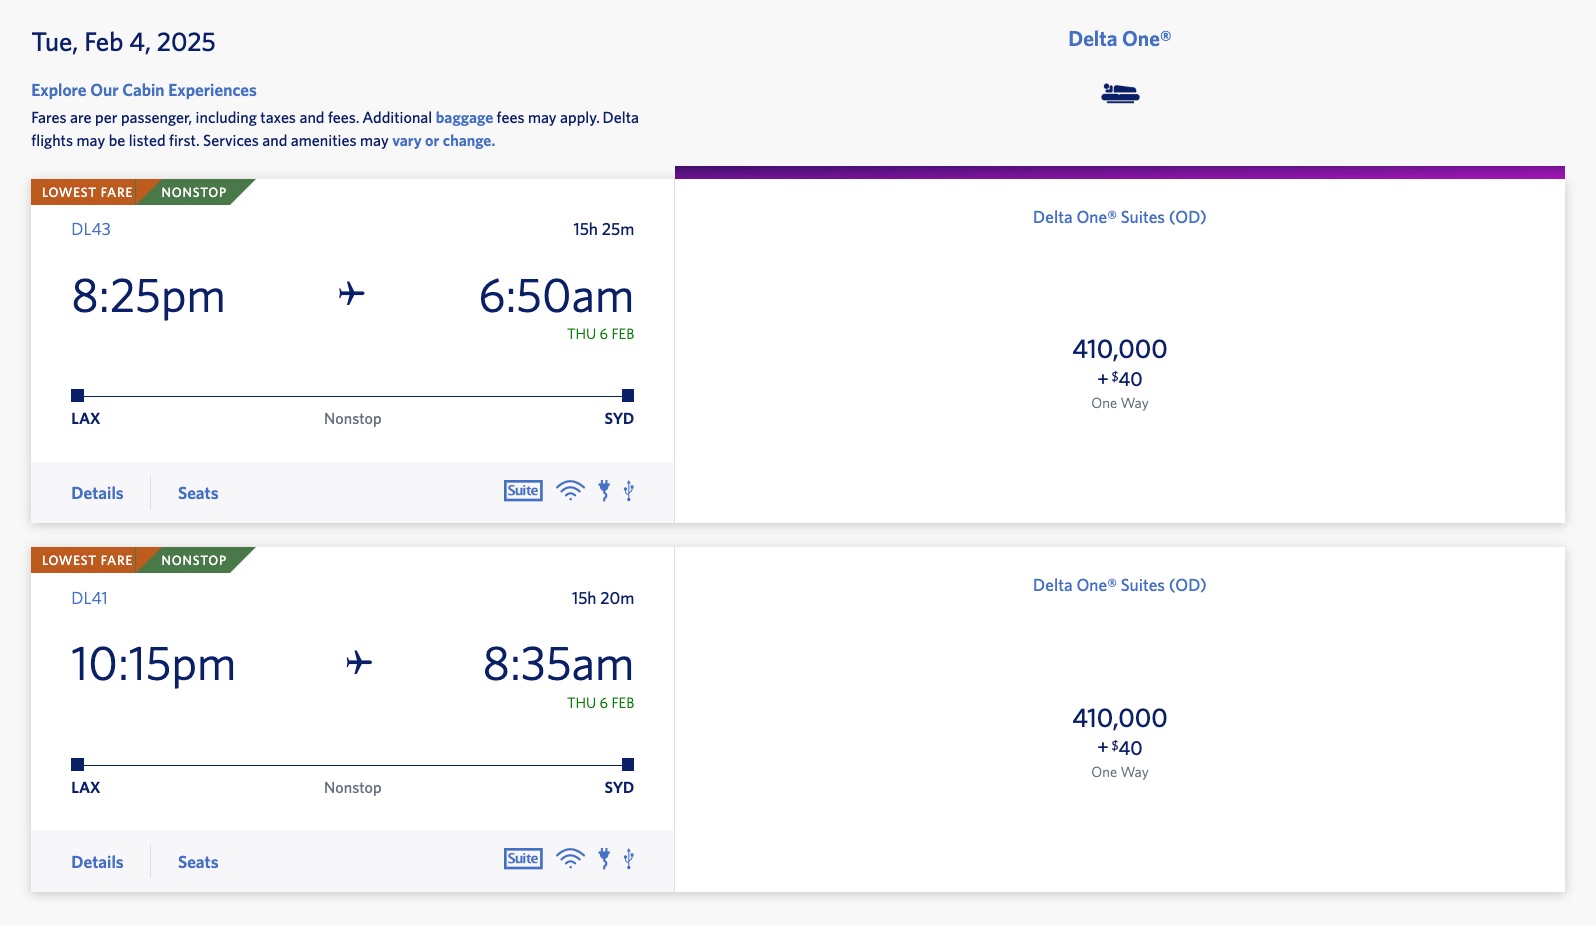Click the power outlet icon on flight DL41
Image resolution: width=1596 pixels, height=926 pixels.
[603, 858]
